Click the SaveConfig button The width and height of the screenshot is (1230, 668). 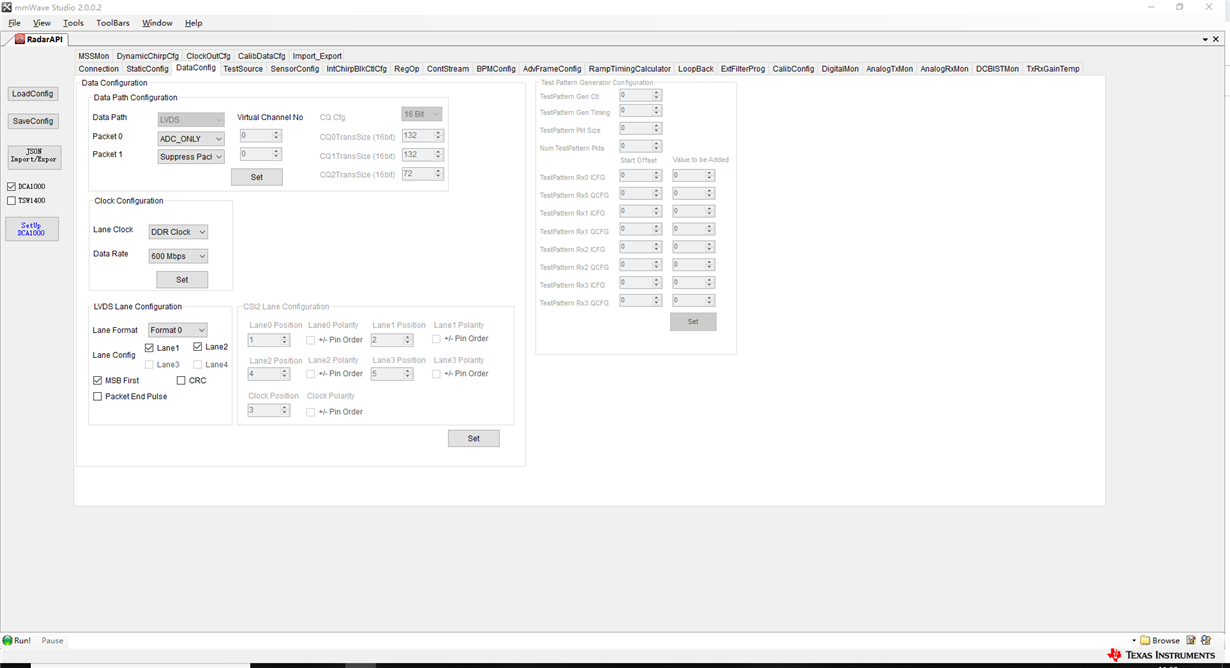tap(33, 121)
